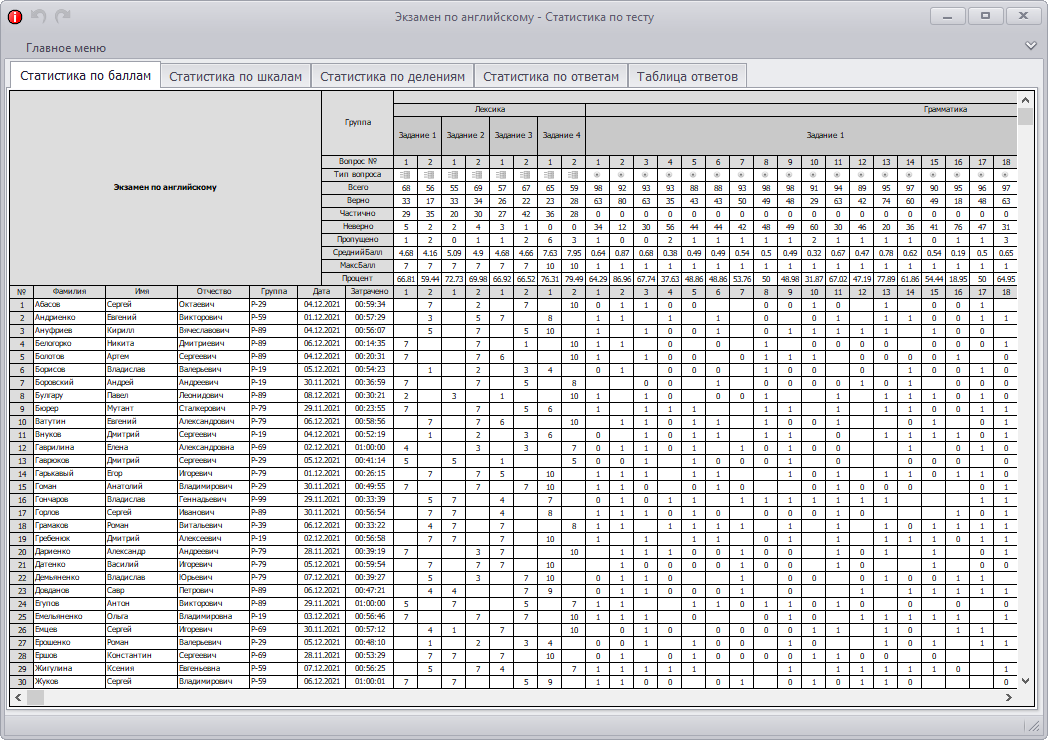Select the Лексика section header

pyautogui.click(x=490, y=109)
